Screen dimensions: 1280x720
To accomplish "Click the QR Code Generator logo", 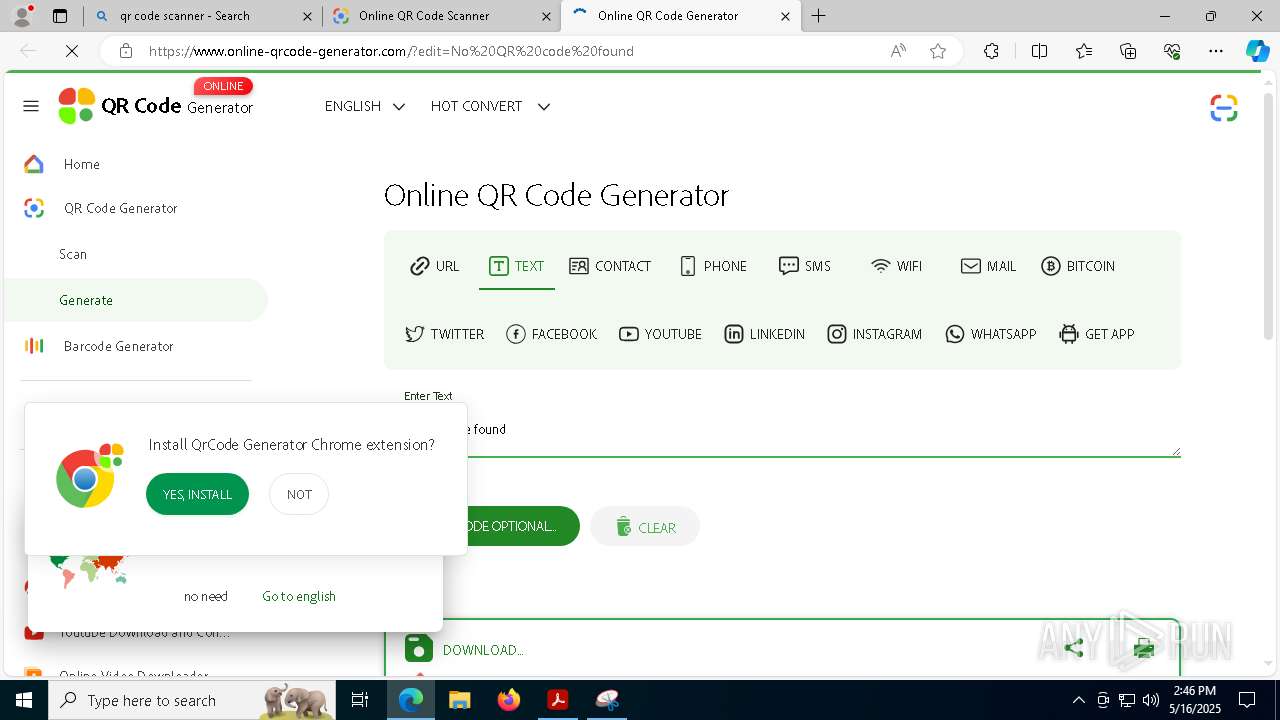I will 156,105.
